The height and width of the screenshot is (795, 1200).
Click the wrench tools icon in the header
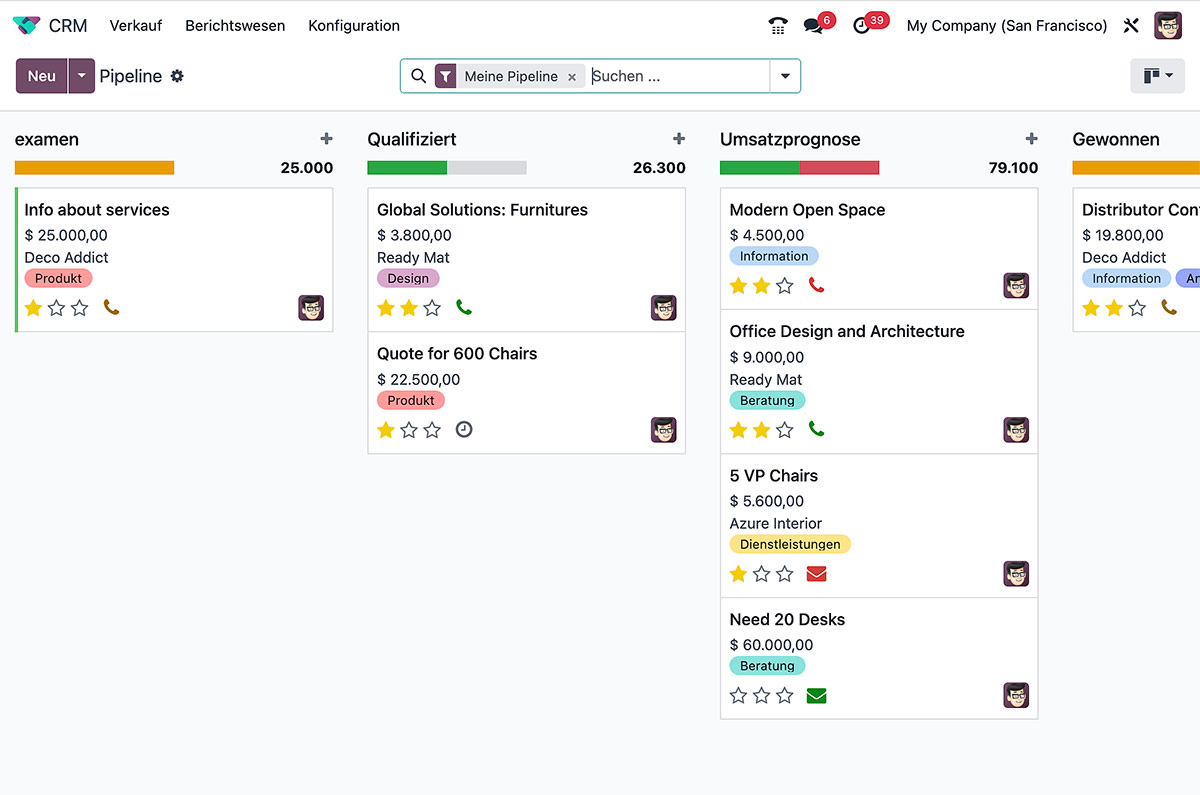click(x=1130, y=25)
